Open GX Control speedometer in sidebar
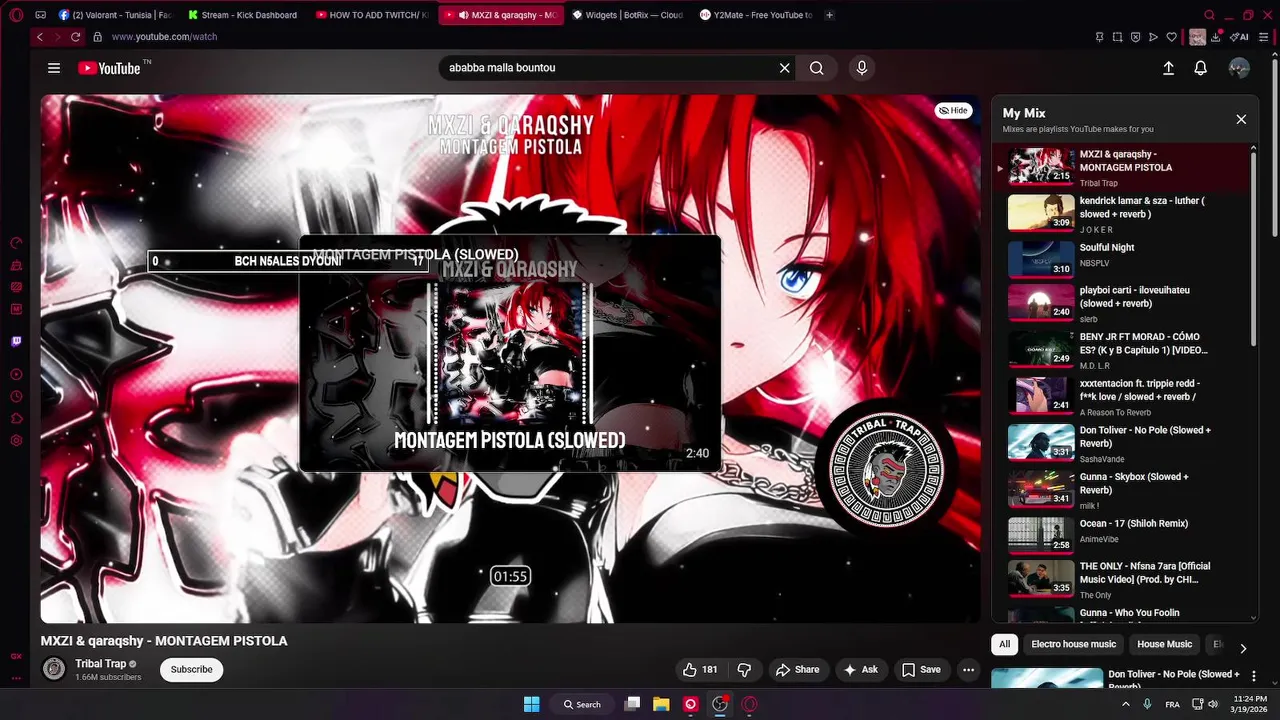1280x720 pixels. [16, 243]
